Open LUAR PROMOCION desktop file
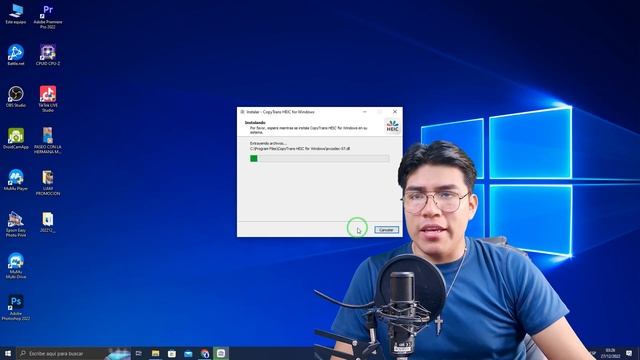The height and width of the screenshot is (360, 640). tap(48, 182)
